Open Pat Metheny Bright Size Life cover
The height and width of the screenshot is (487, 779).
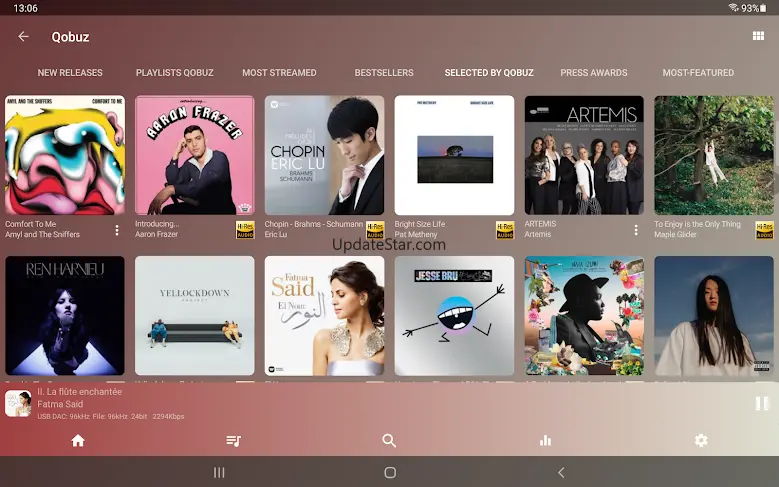454,155
